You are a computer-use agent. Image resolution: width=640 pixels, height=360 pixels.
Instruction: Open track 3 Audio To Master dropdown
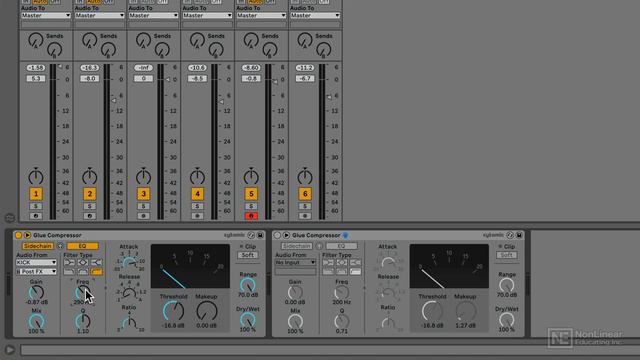coord(153,16)
